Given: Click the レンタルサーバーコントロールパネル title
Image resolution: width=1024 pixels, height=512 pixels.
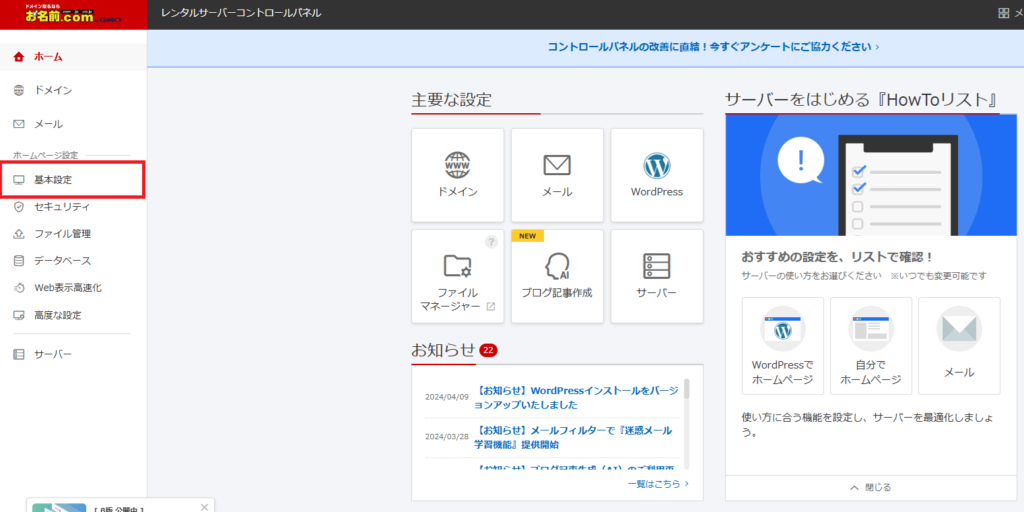Looking at the screenshot, I should click(x=241, y=13).
